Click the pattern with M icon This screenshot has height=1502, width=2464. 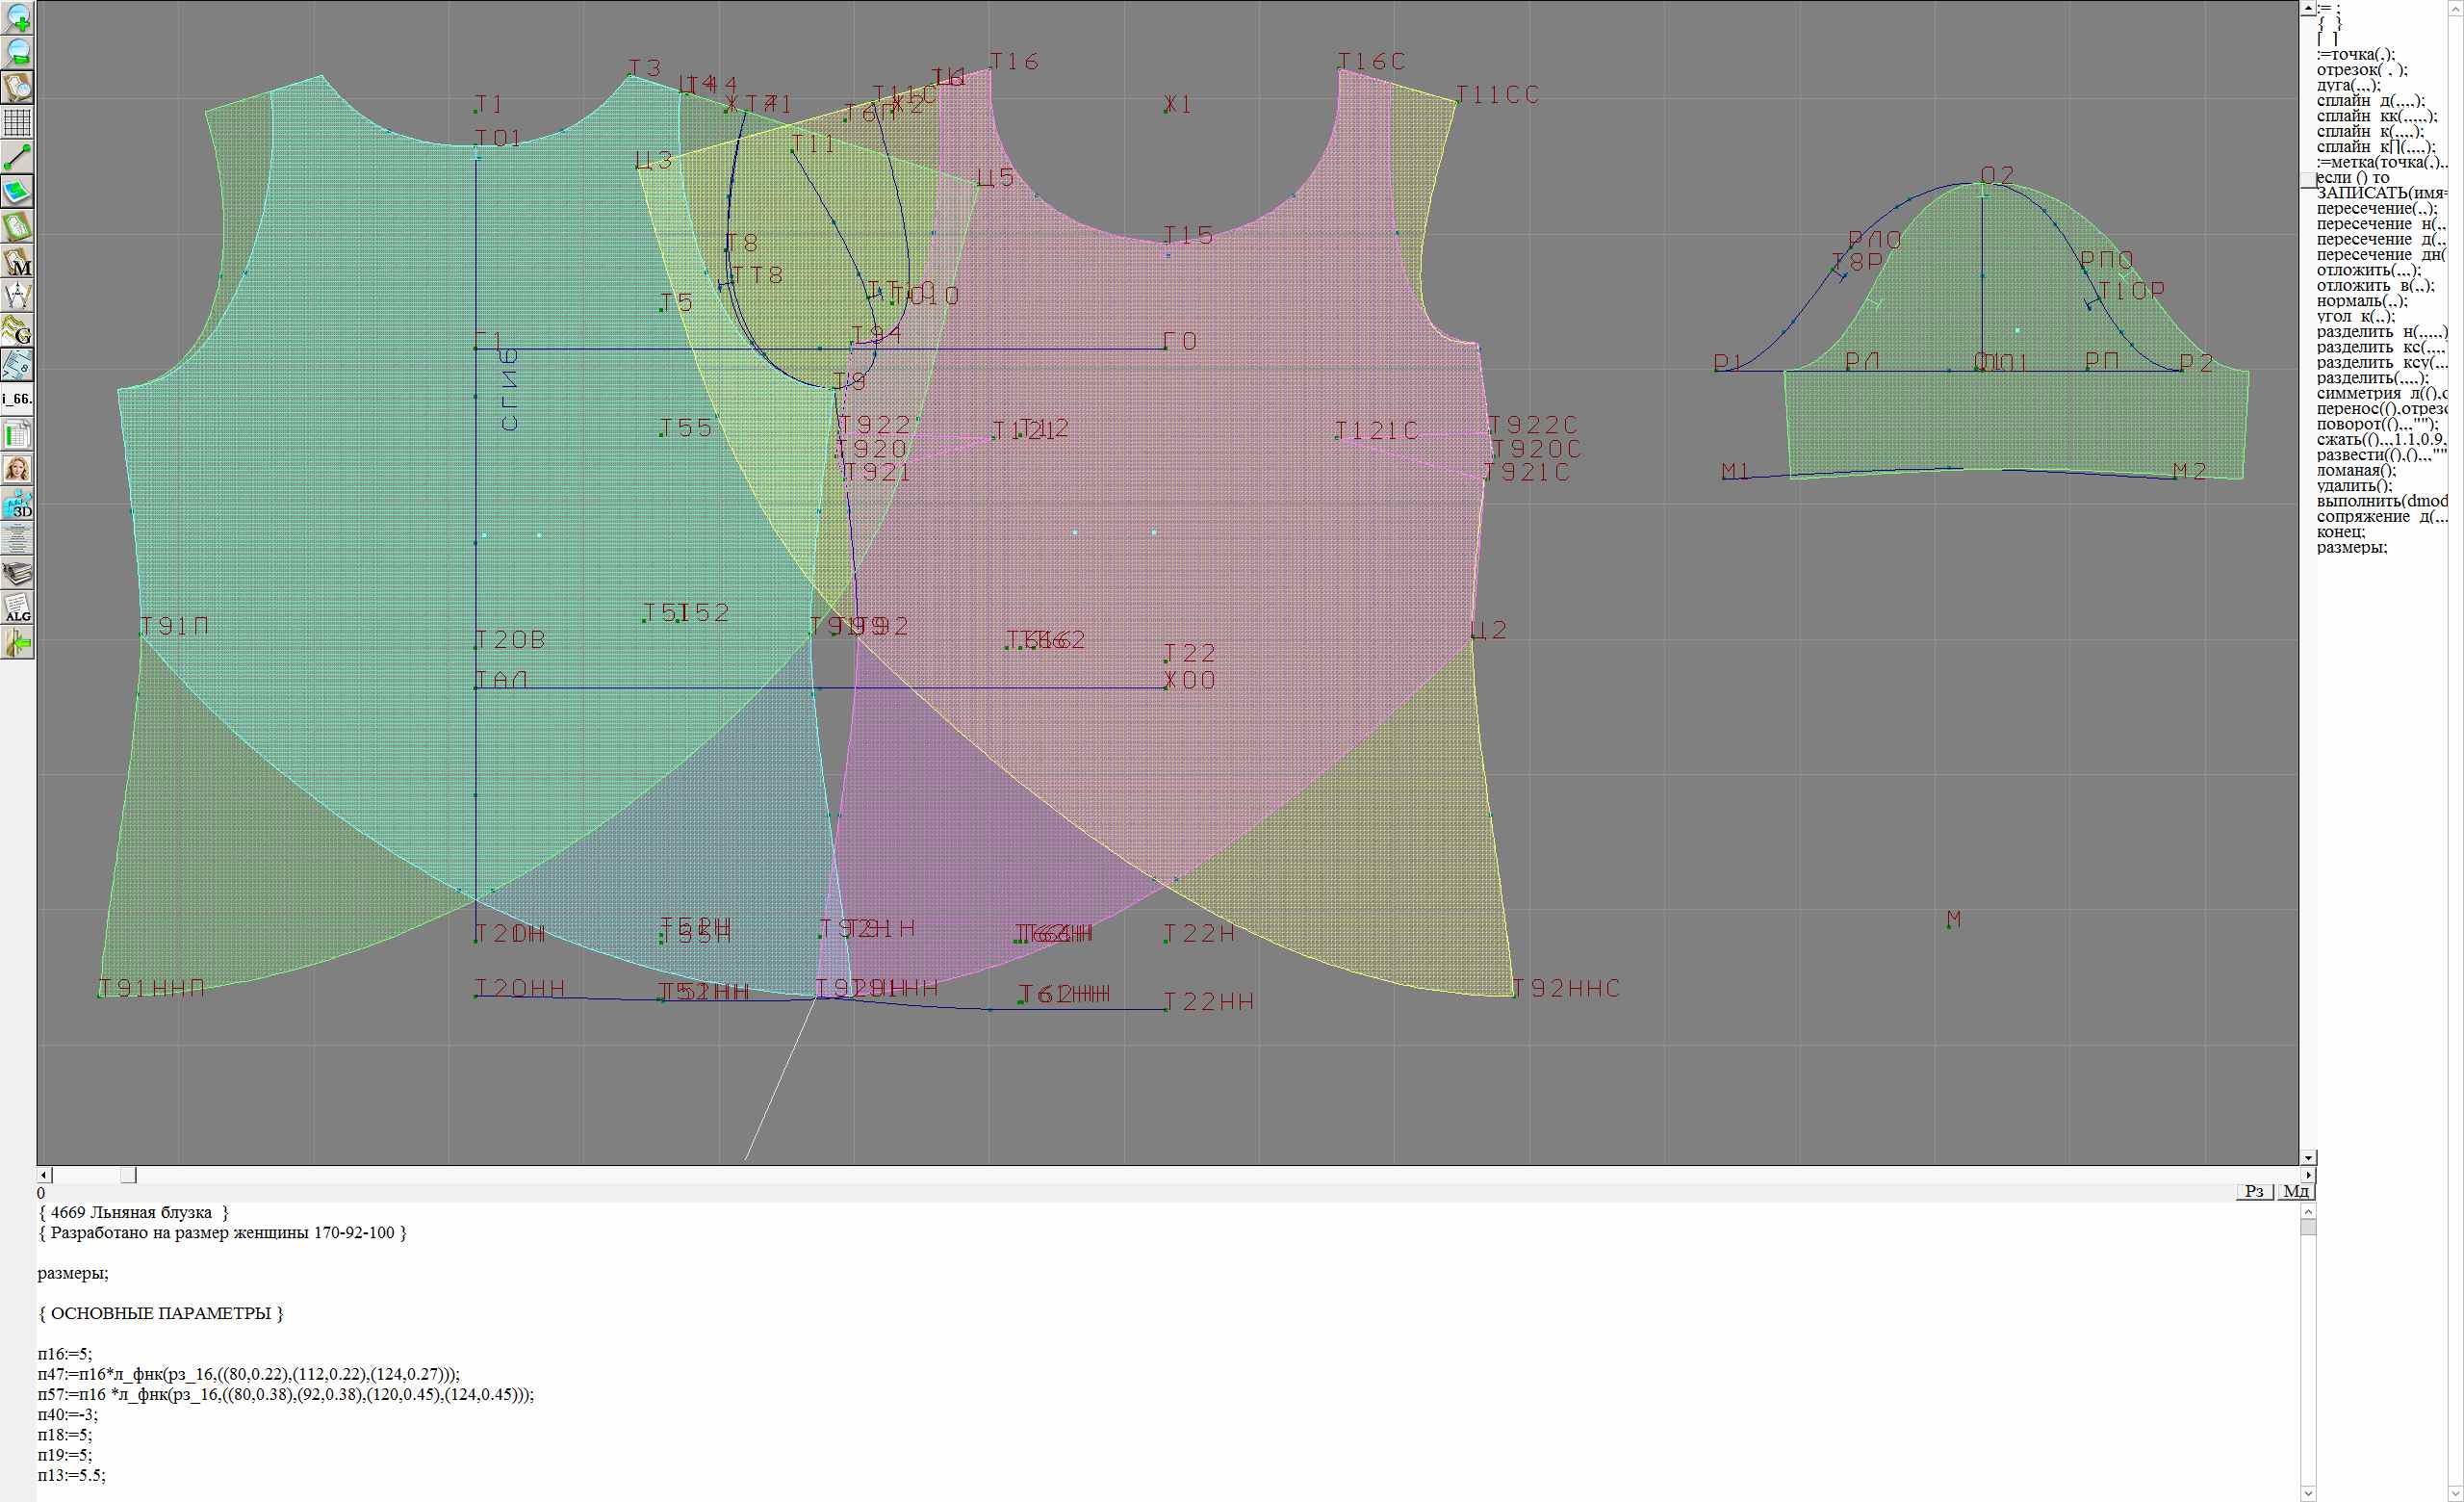(18, 262)
